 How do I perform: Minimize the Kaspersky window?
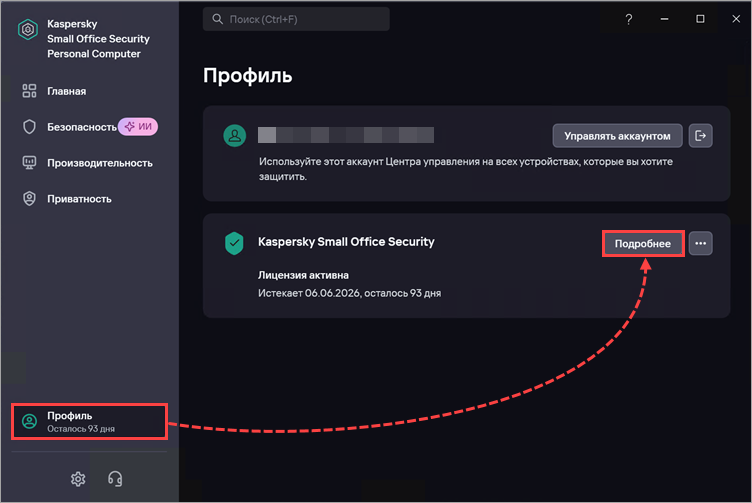(664, 19)
